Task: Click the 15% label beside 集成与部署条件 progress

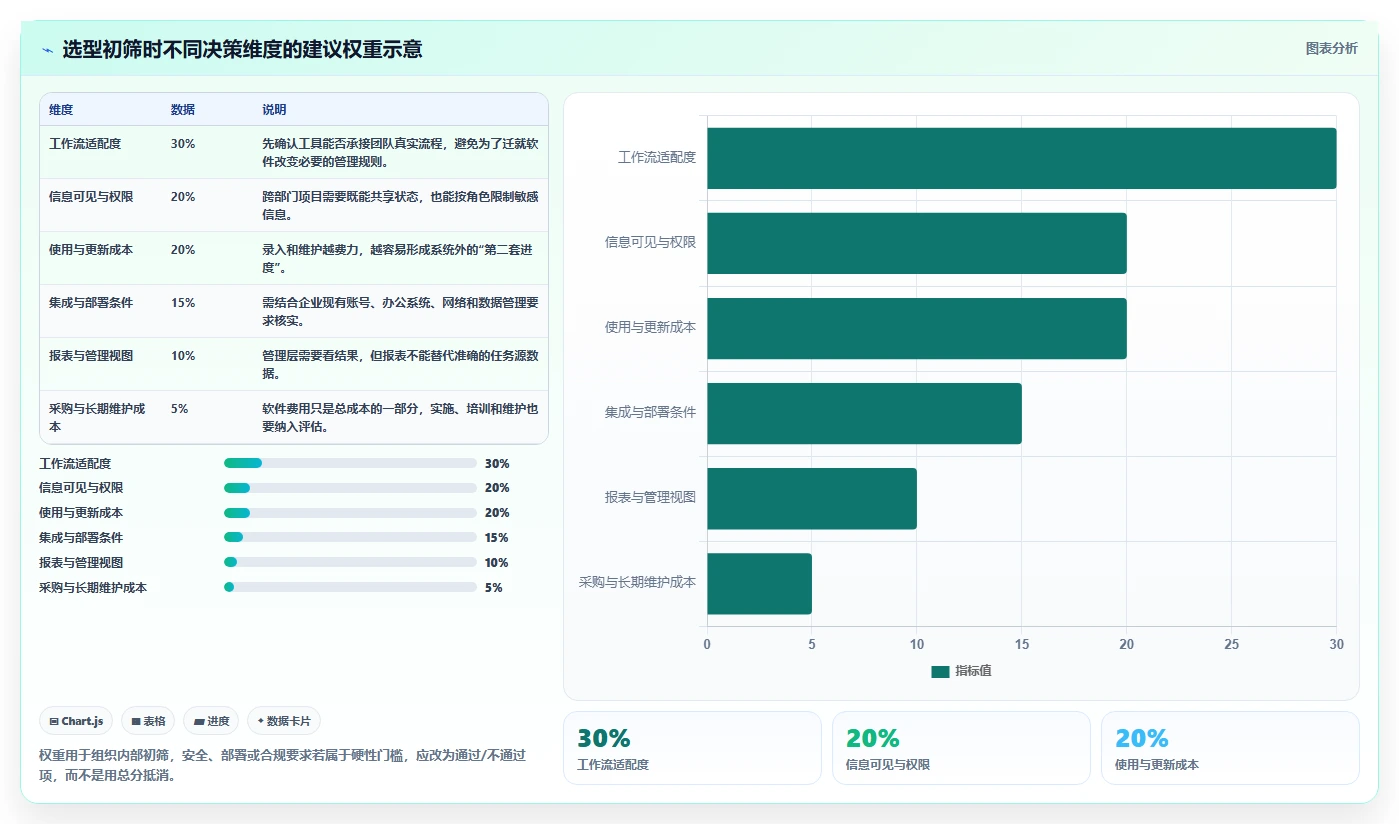Action: (497, 538)
